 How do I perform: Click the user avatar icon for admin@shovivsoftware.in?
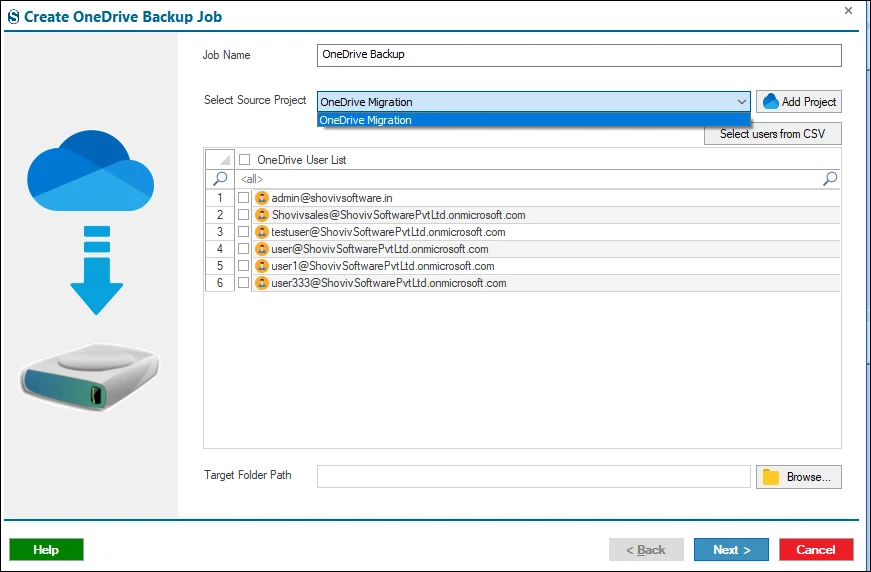point(262,198)
